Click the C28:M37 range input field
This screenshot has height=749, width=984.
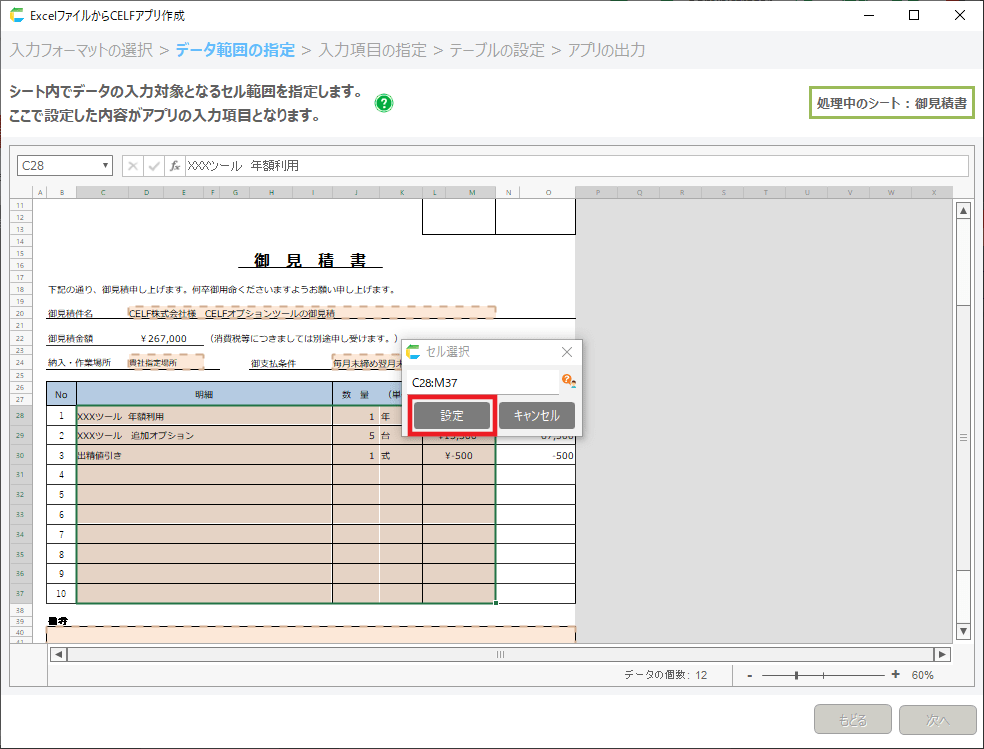coord(483,382)
